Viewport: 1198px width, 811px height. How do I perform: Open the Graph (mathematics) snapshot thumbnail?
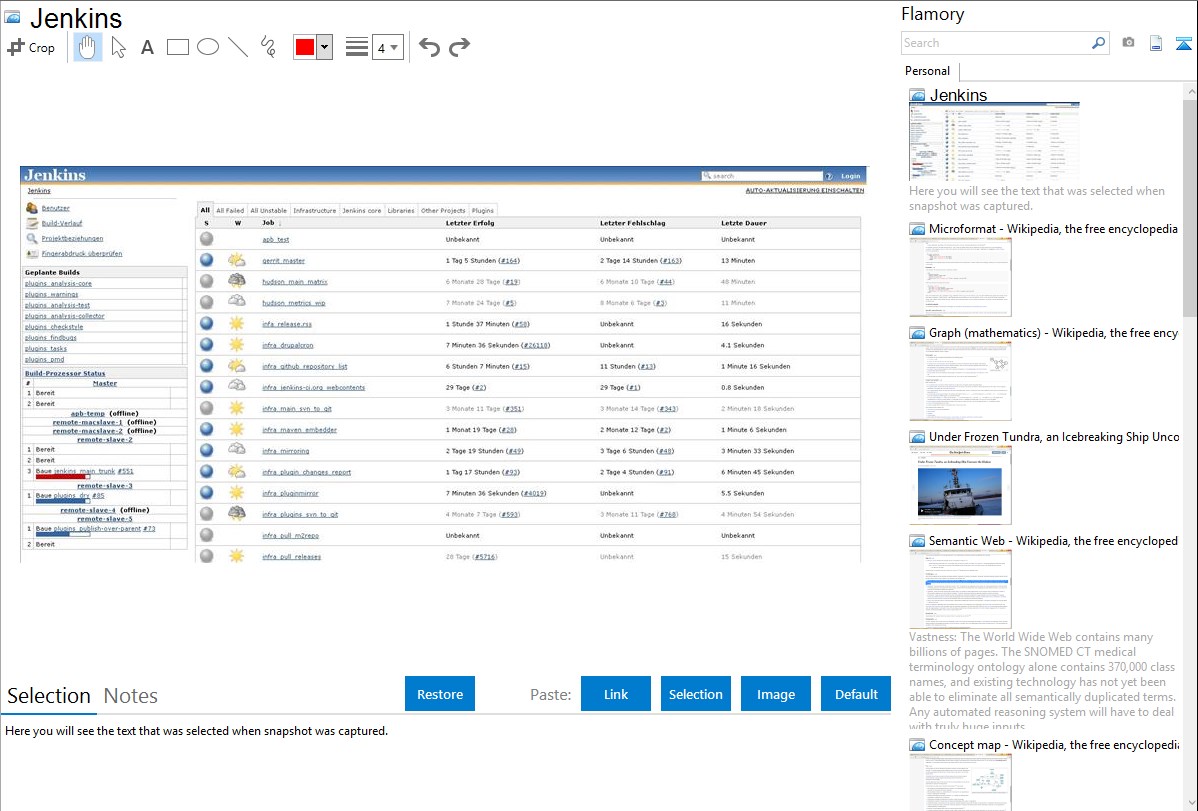960,381
